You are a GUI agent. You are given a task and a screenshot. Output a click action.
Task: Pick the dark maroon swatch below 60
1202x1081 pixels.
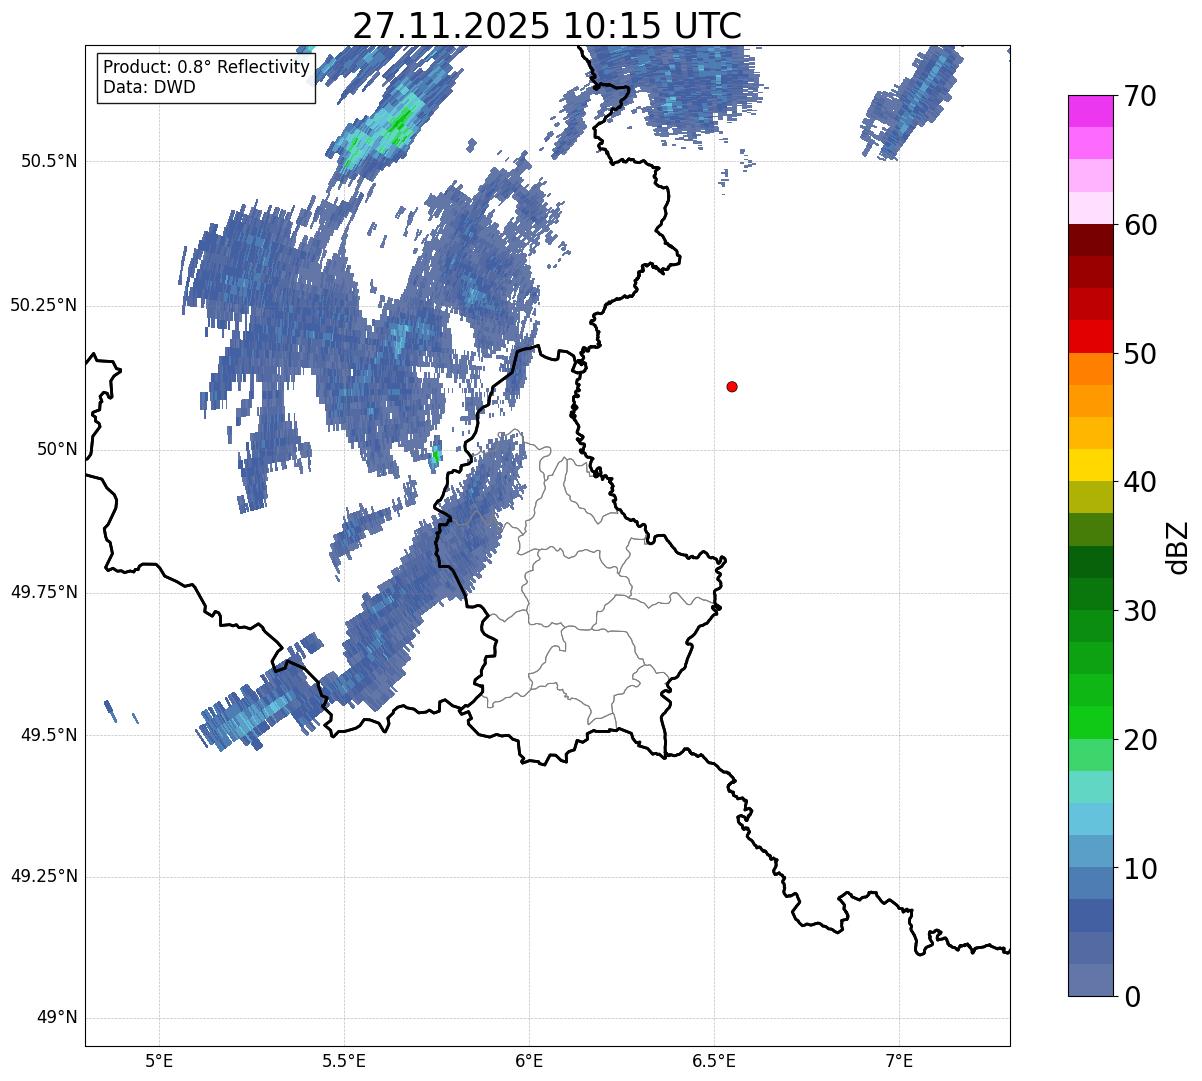(1089, 240)
